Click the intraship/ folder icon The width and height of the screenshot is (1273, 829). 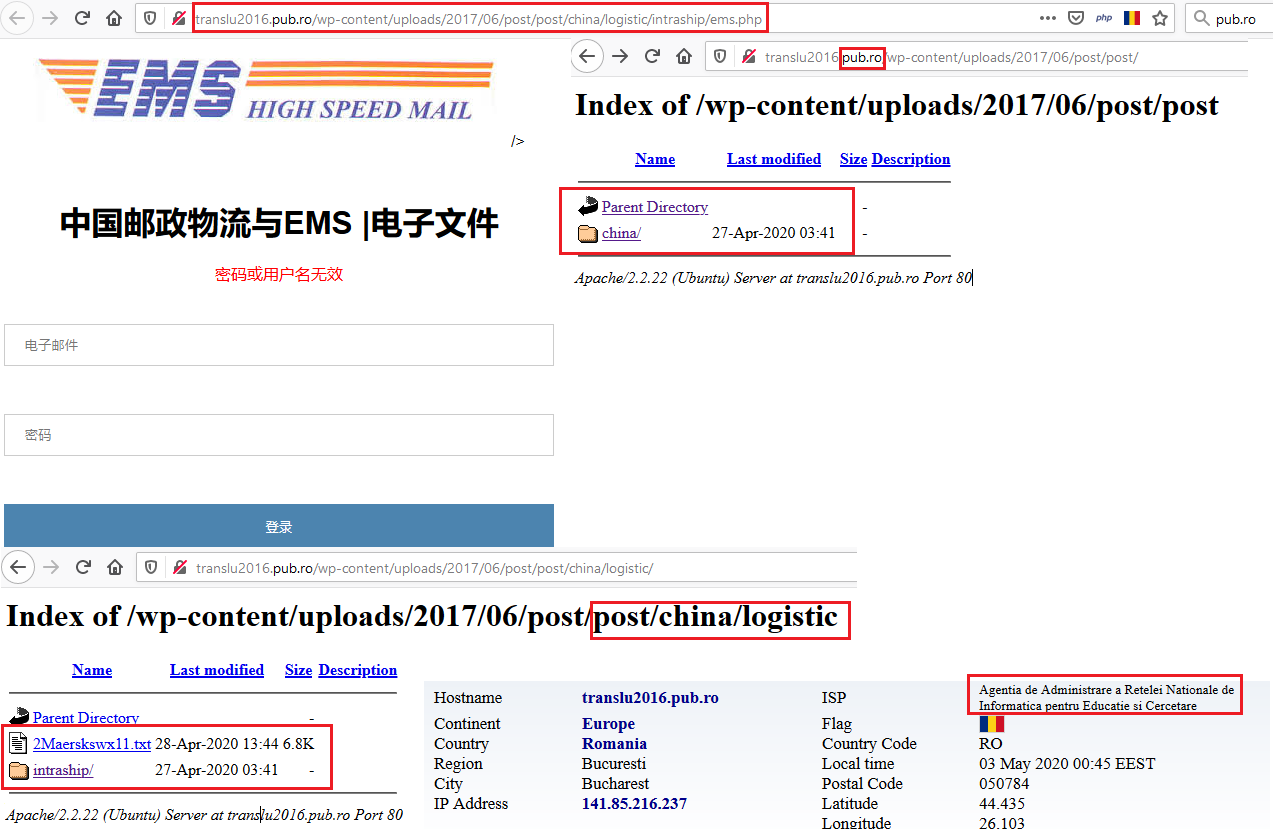click(x=19, y=770)
